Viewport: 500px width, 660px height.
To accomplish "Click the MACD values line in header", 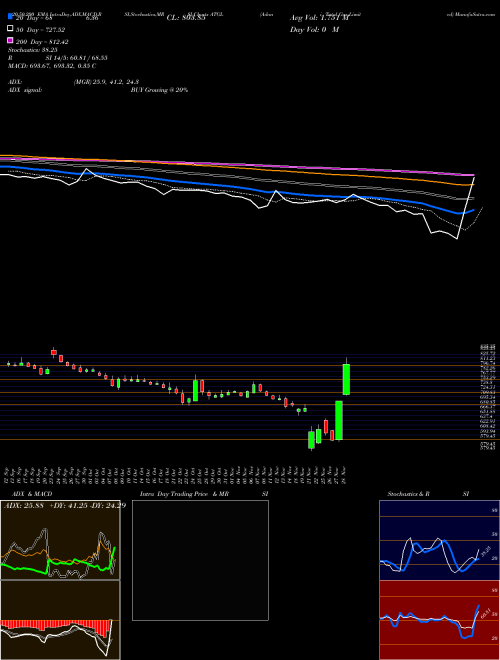I will [52, 66].
